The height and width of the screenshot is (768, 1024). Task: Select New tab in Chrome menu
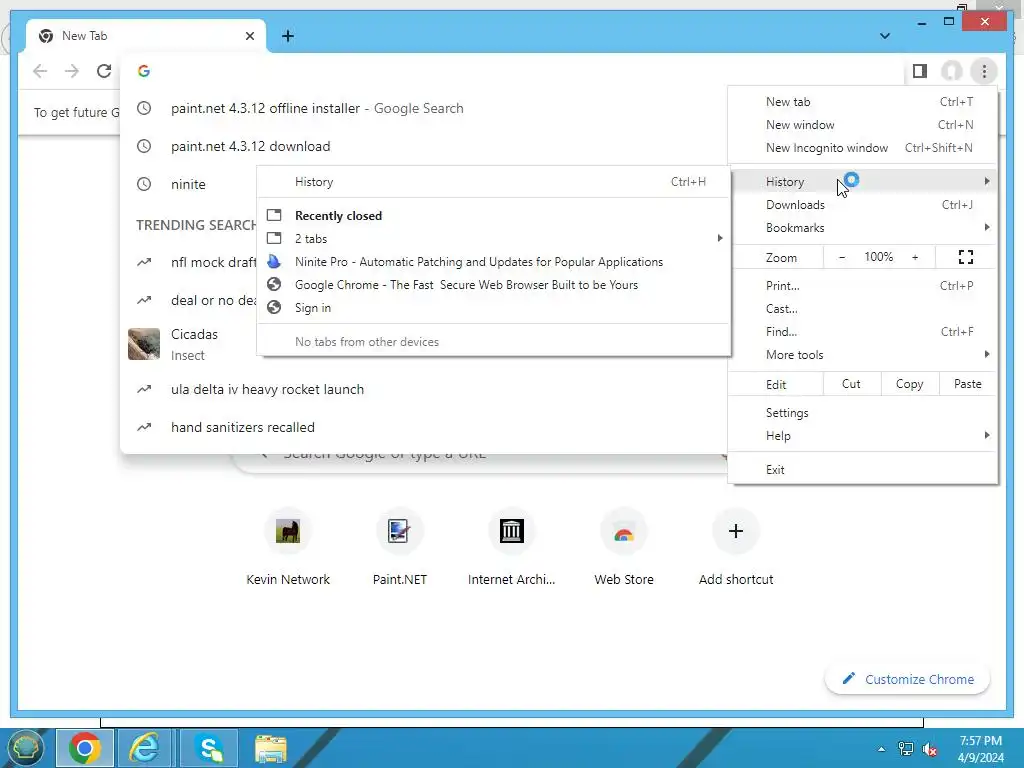(863, 102)
